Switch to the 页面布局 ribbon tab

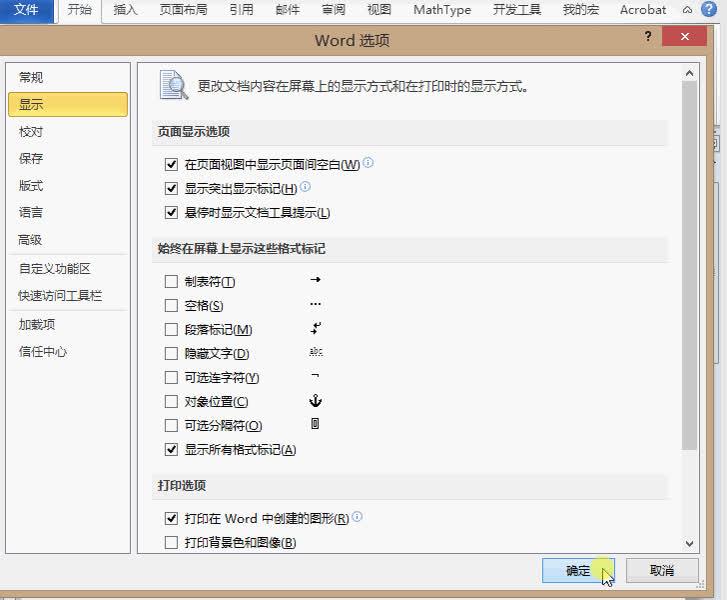click(x=183, y=10)
